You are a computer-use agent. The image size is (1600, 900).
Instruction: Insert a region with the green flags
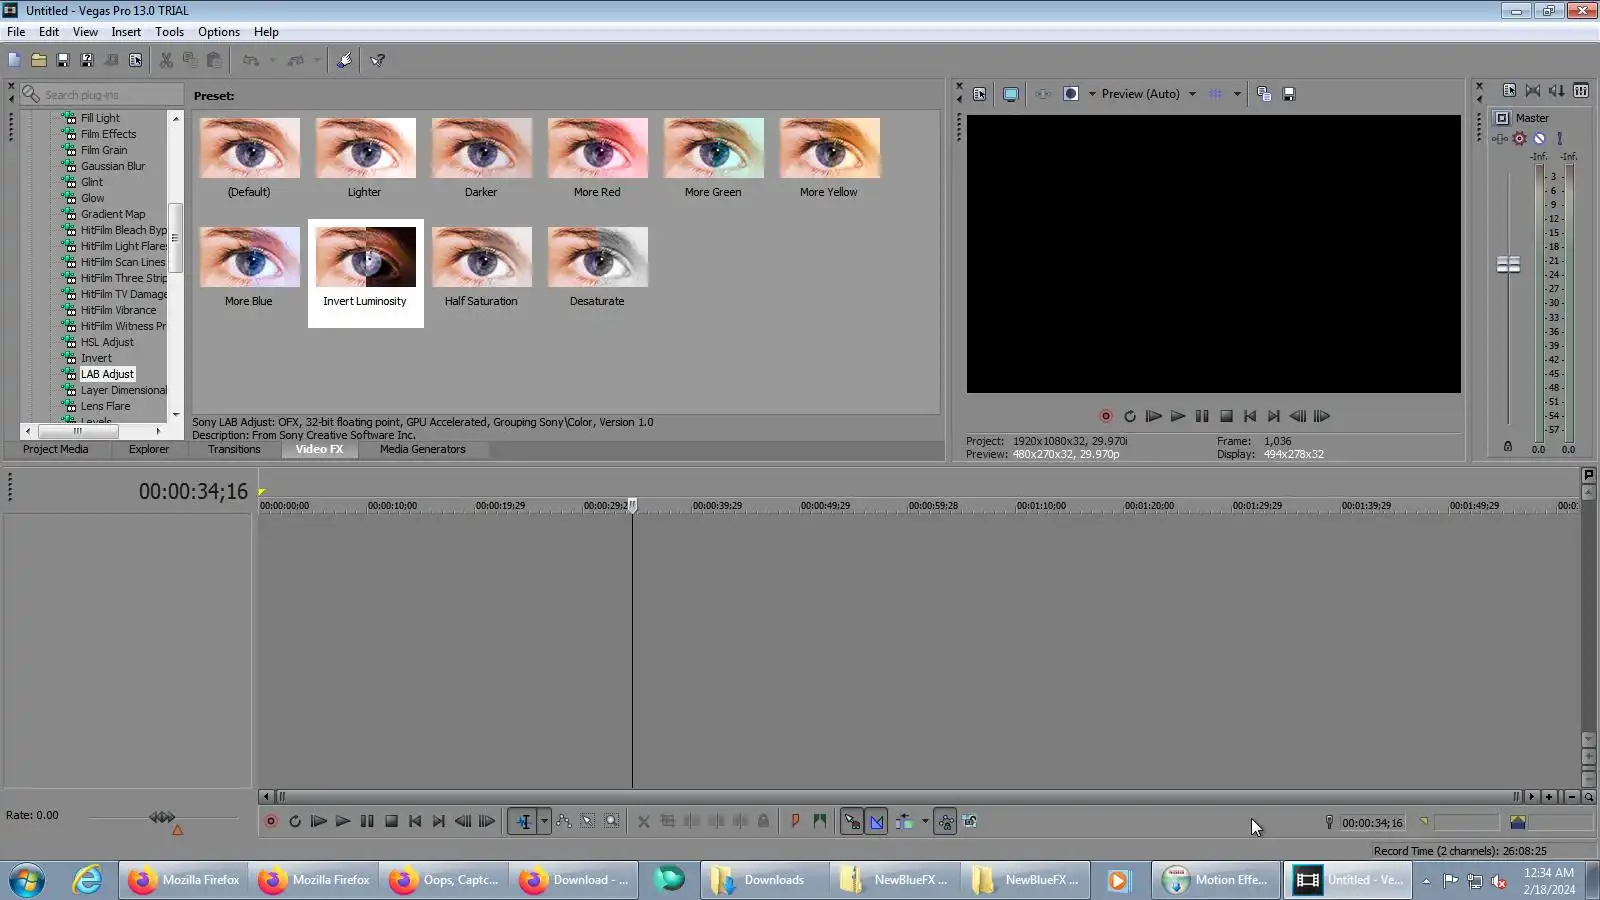820,822
